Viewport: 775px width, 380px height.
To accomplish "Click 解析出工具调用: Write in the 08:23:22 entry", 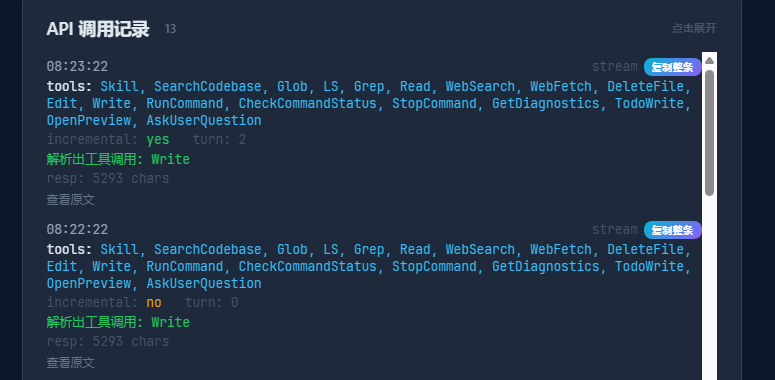I will point(118,159).
